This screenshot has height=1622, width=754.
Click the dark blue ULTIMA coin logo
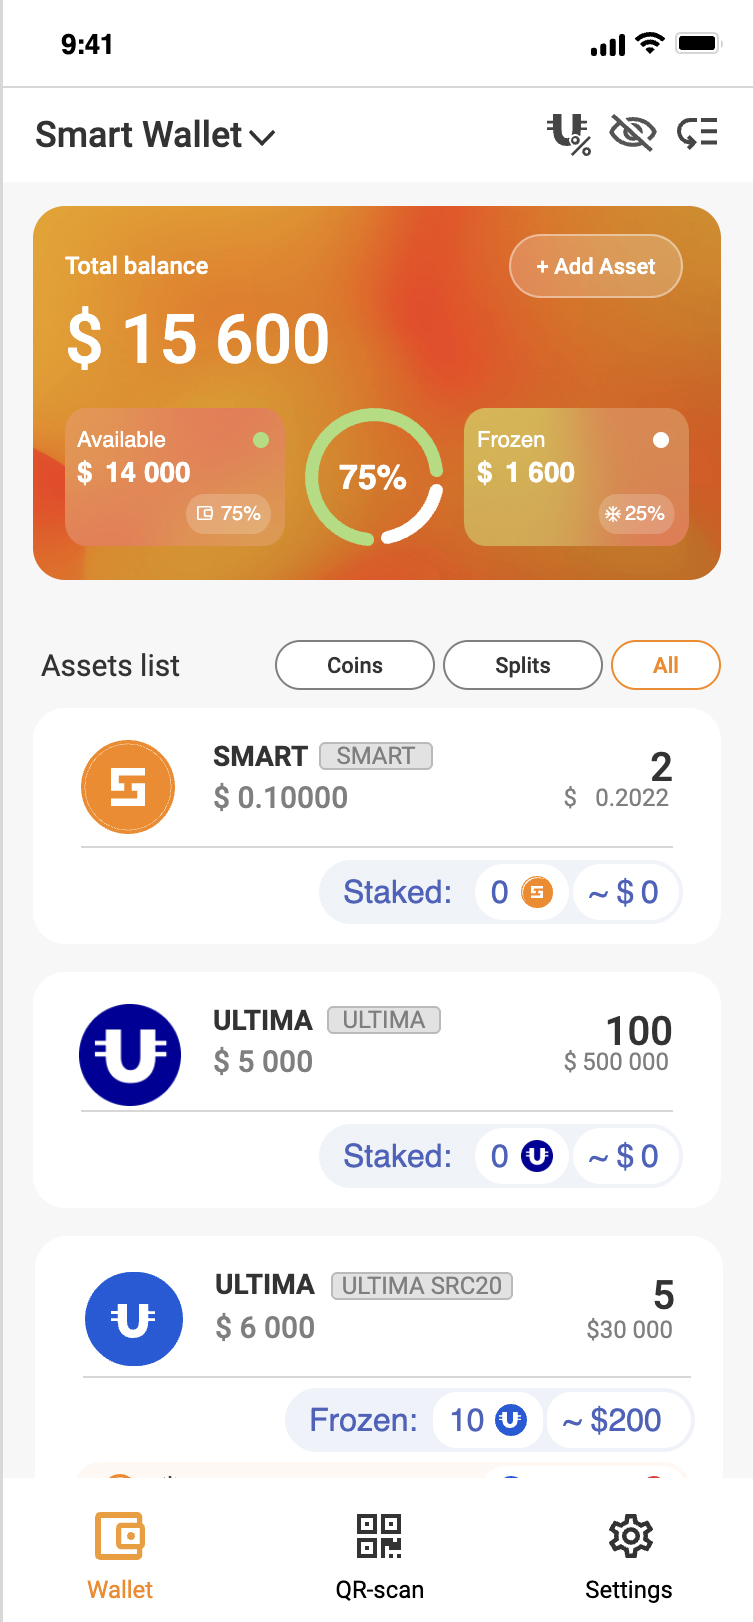tap(130, 1054)
